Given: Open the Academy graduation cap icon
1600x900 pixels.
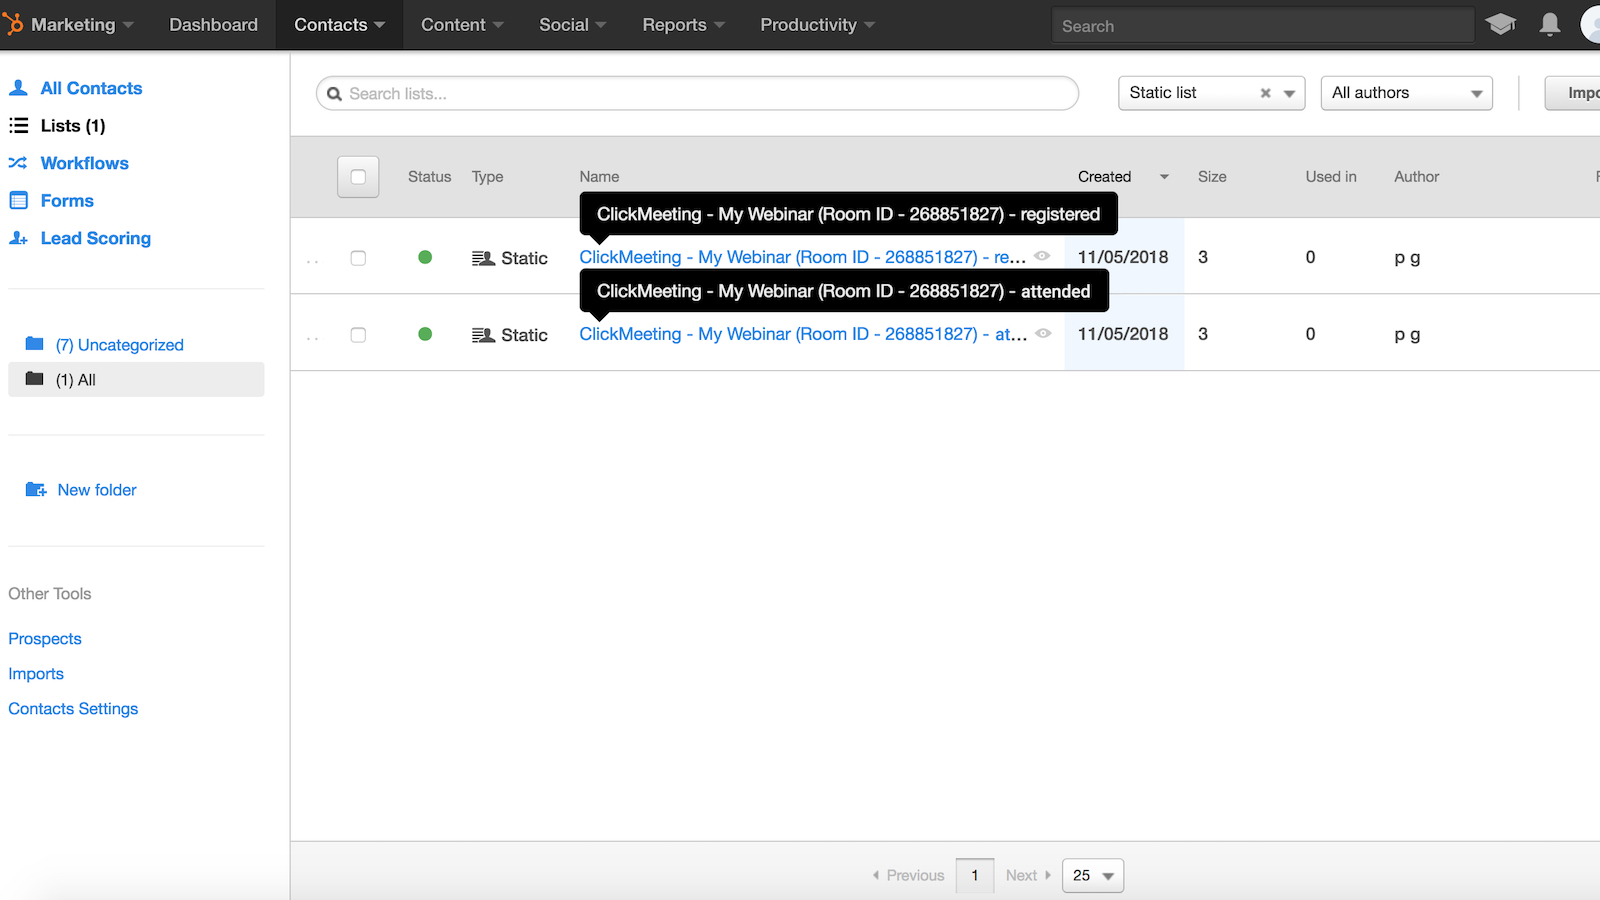Looking at the screenshot, I should click(1500, 24).
